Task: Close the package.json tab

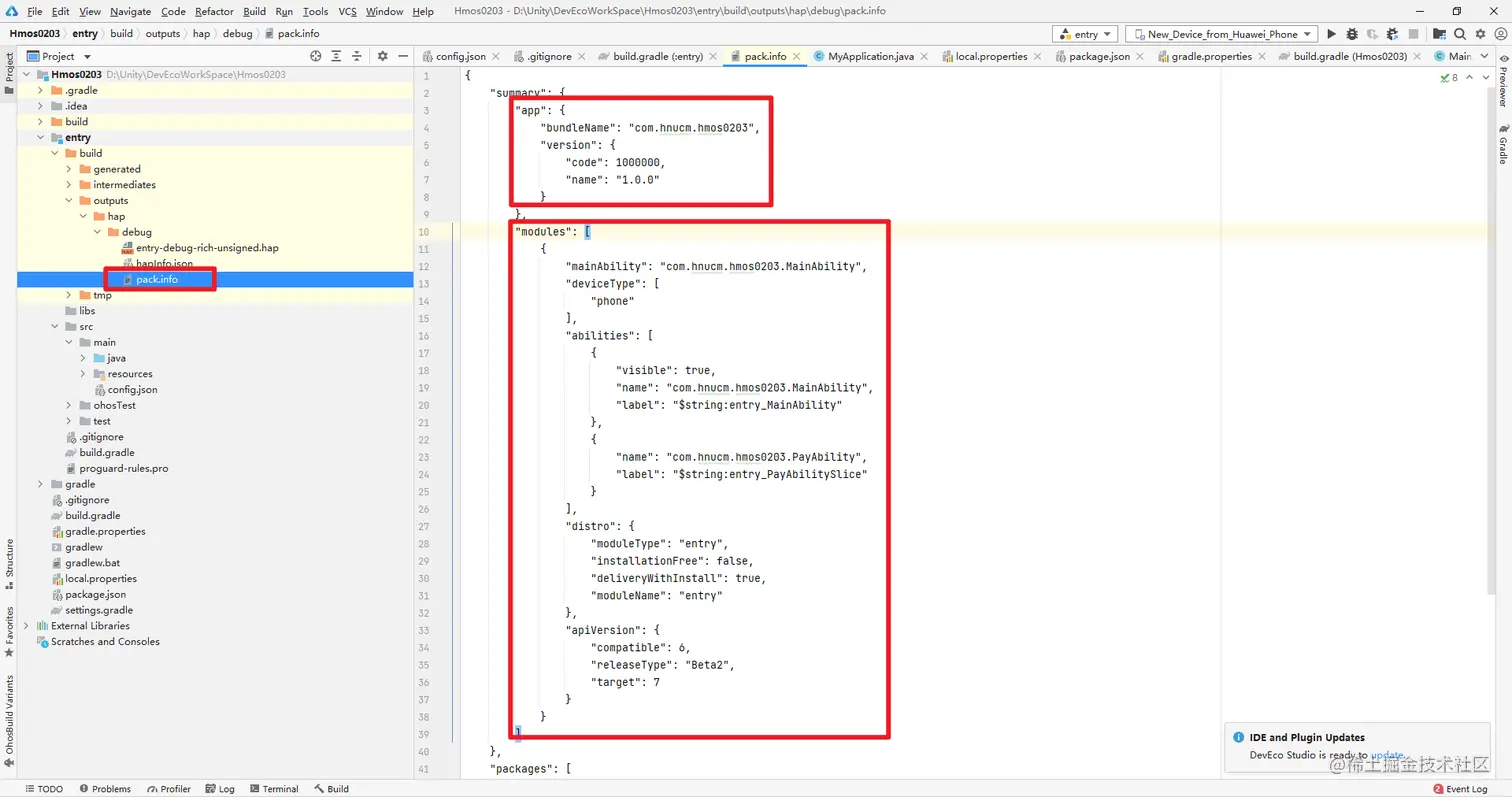Action: tap(1140, 57)
